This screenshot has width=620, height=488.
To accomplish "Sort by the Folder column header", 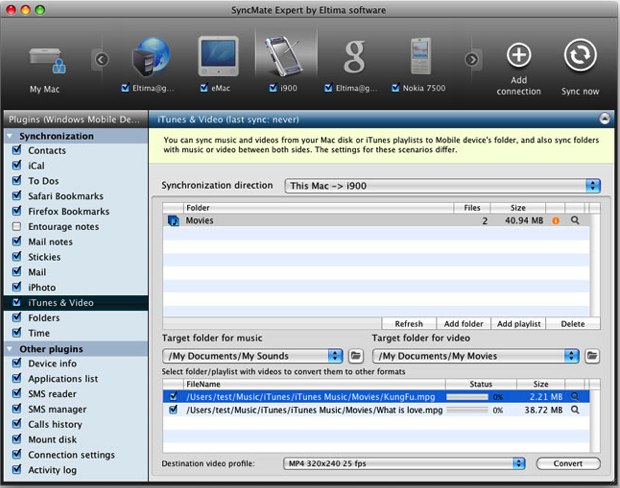I will coord(318,208).
